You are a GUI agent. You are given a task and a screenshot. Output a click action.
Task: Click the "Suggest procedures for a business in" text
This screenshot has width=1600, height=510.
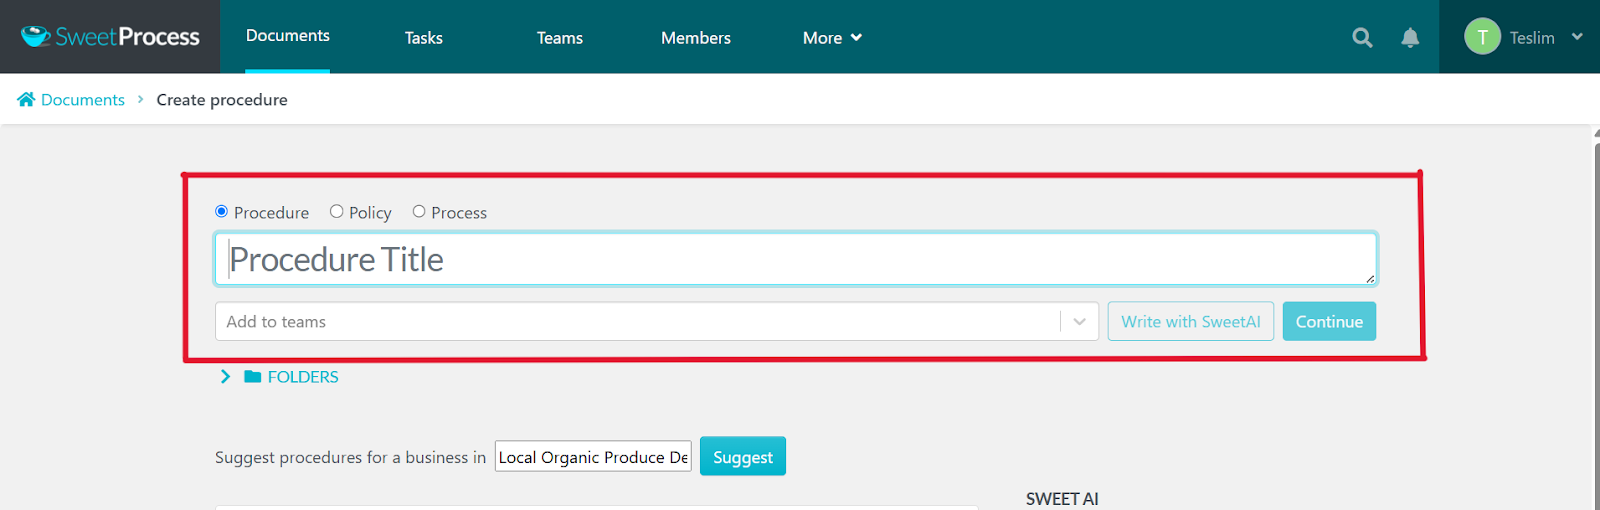350,457
